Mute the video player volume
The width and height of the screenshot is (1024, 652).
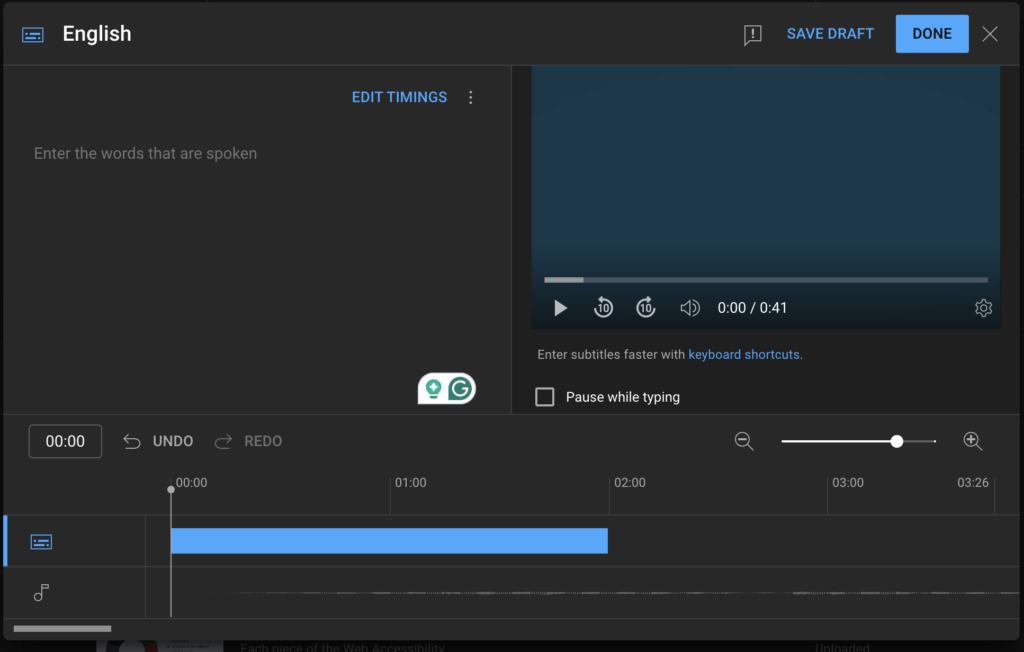pyautogui.click(x=689, y=308)
